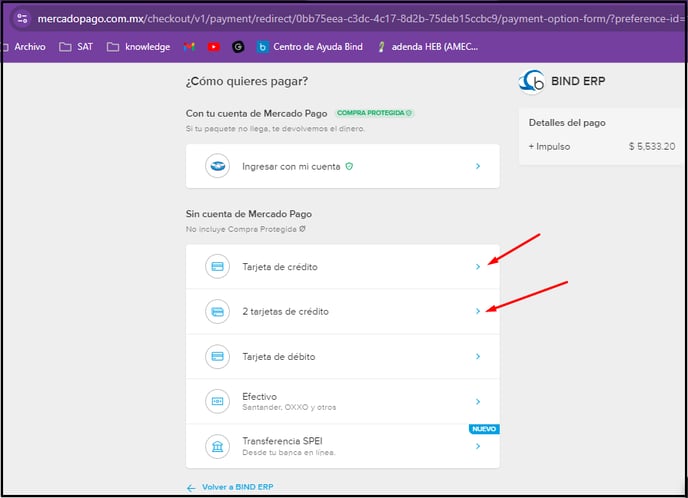688x498 pixels.
Task: Click the 2 tarjetas de crédito icon
Action: tap(217, 312)
